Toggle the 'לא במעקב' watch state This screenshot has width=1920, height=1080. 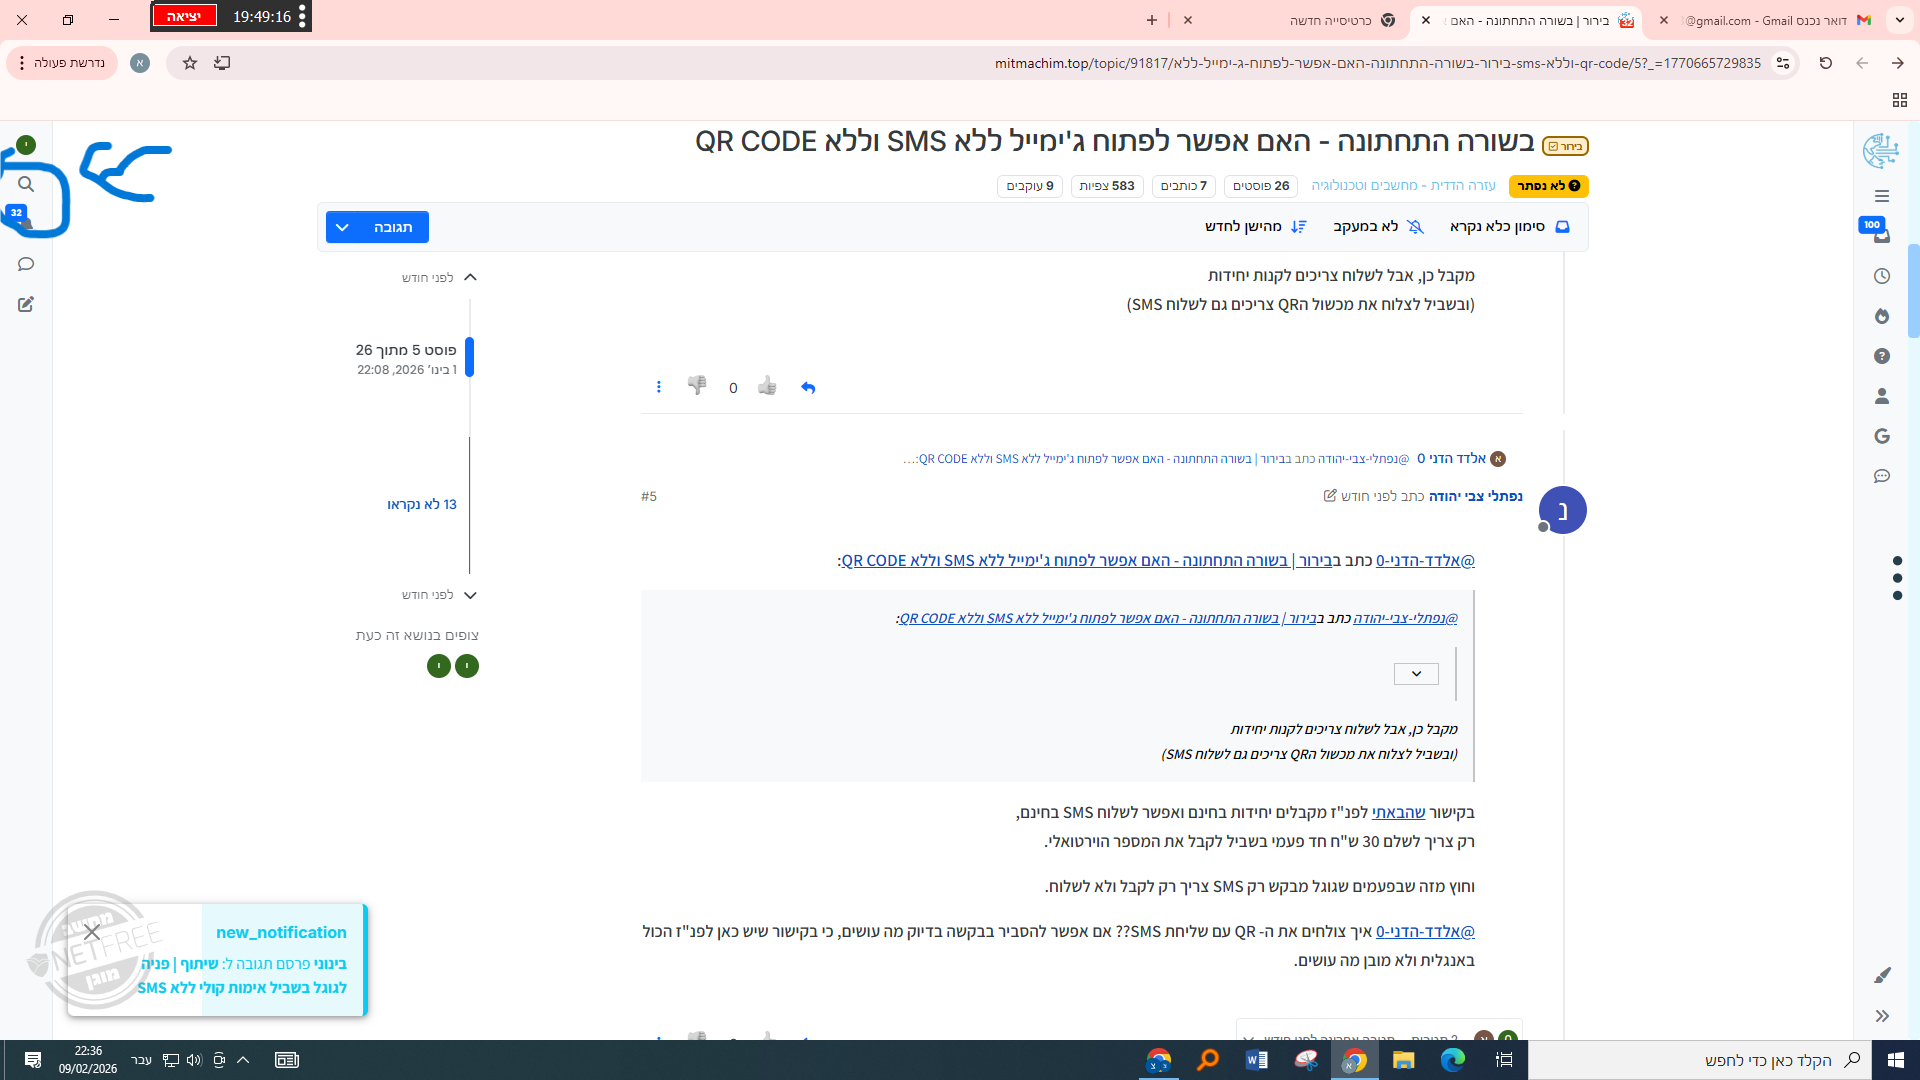(x=1378, y=227)
